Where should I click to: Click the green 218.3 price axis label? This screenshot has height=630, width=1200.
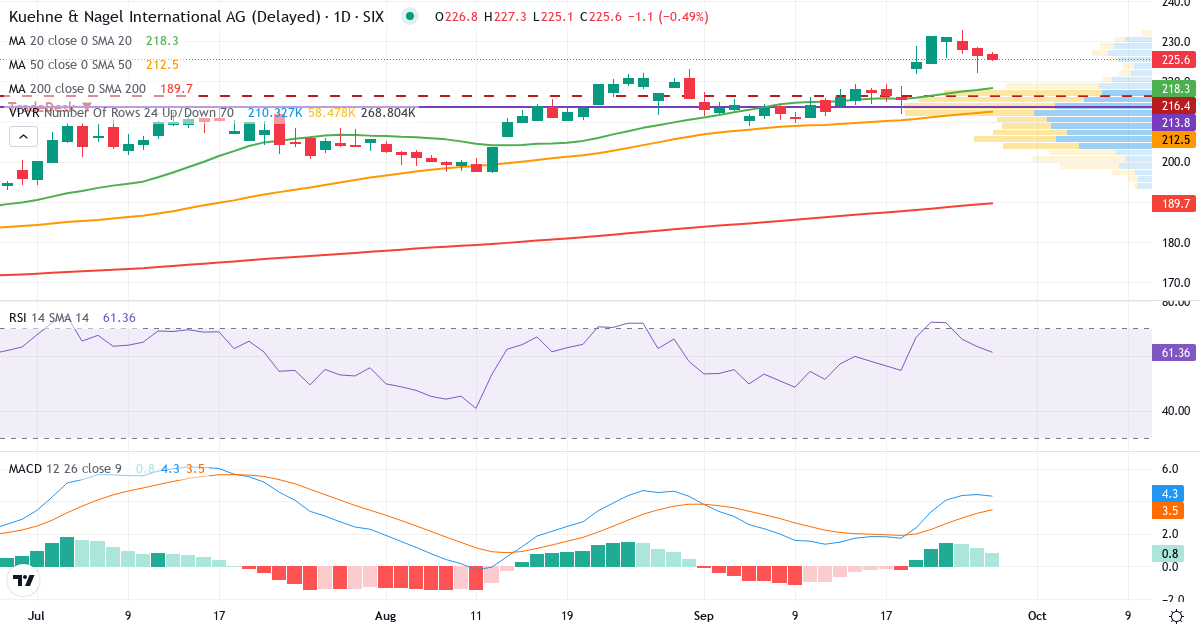pyautogui.click(x=1176, y=89)
